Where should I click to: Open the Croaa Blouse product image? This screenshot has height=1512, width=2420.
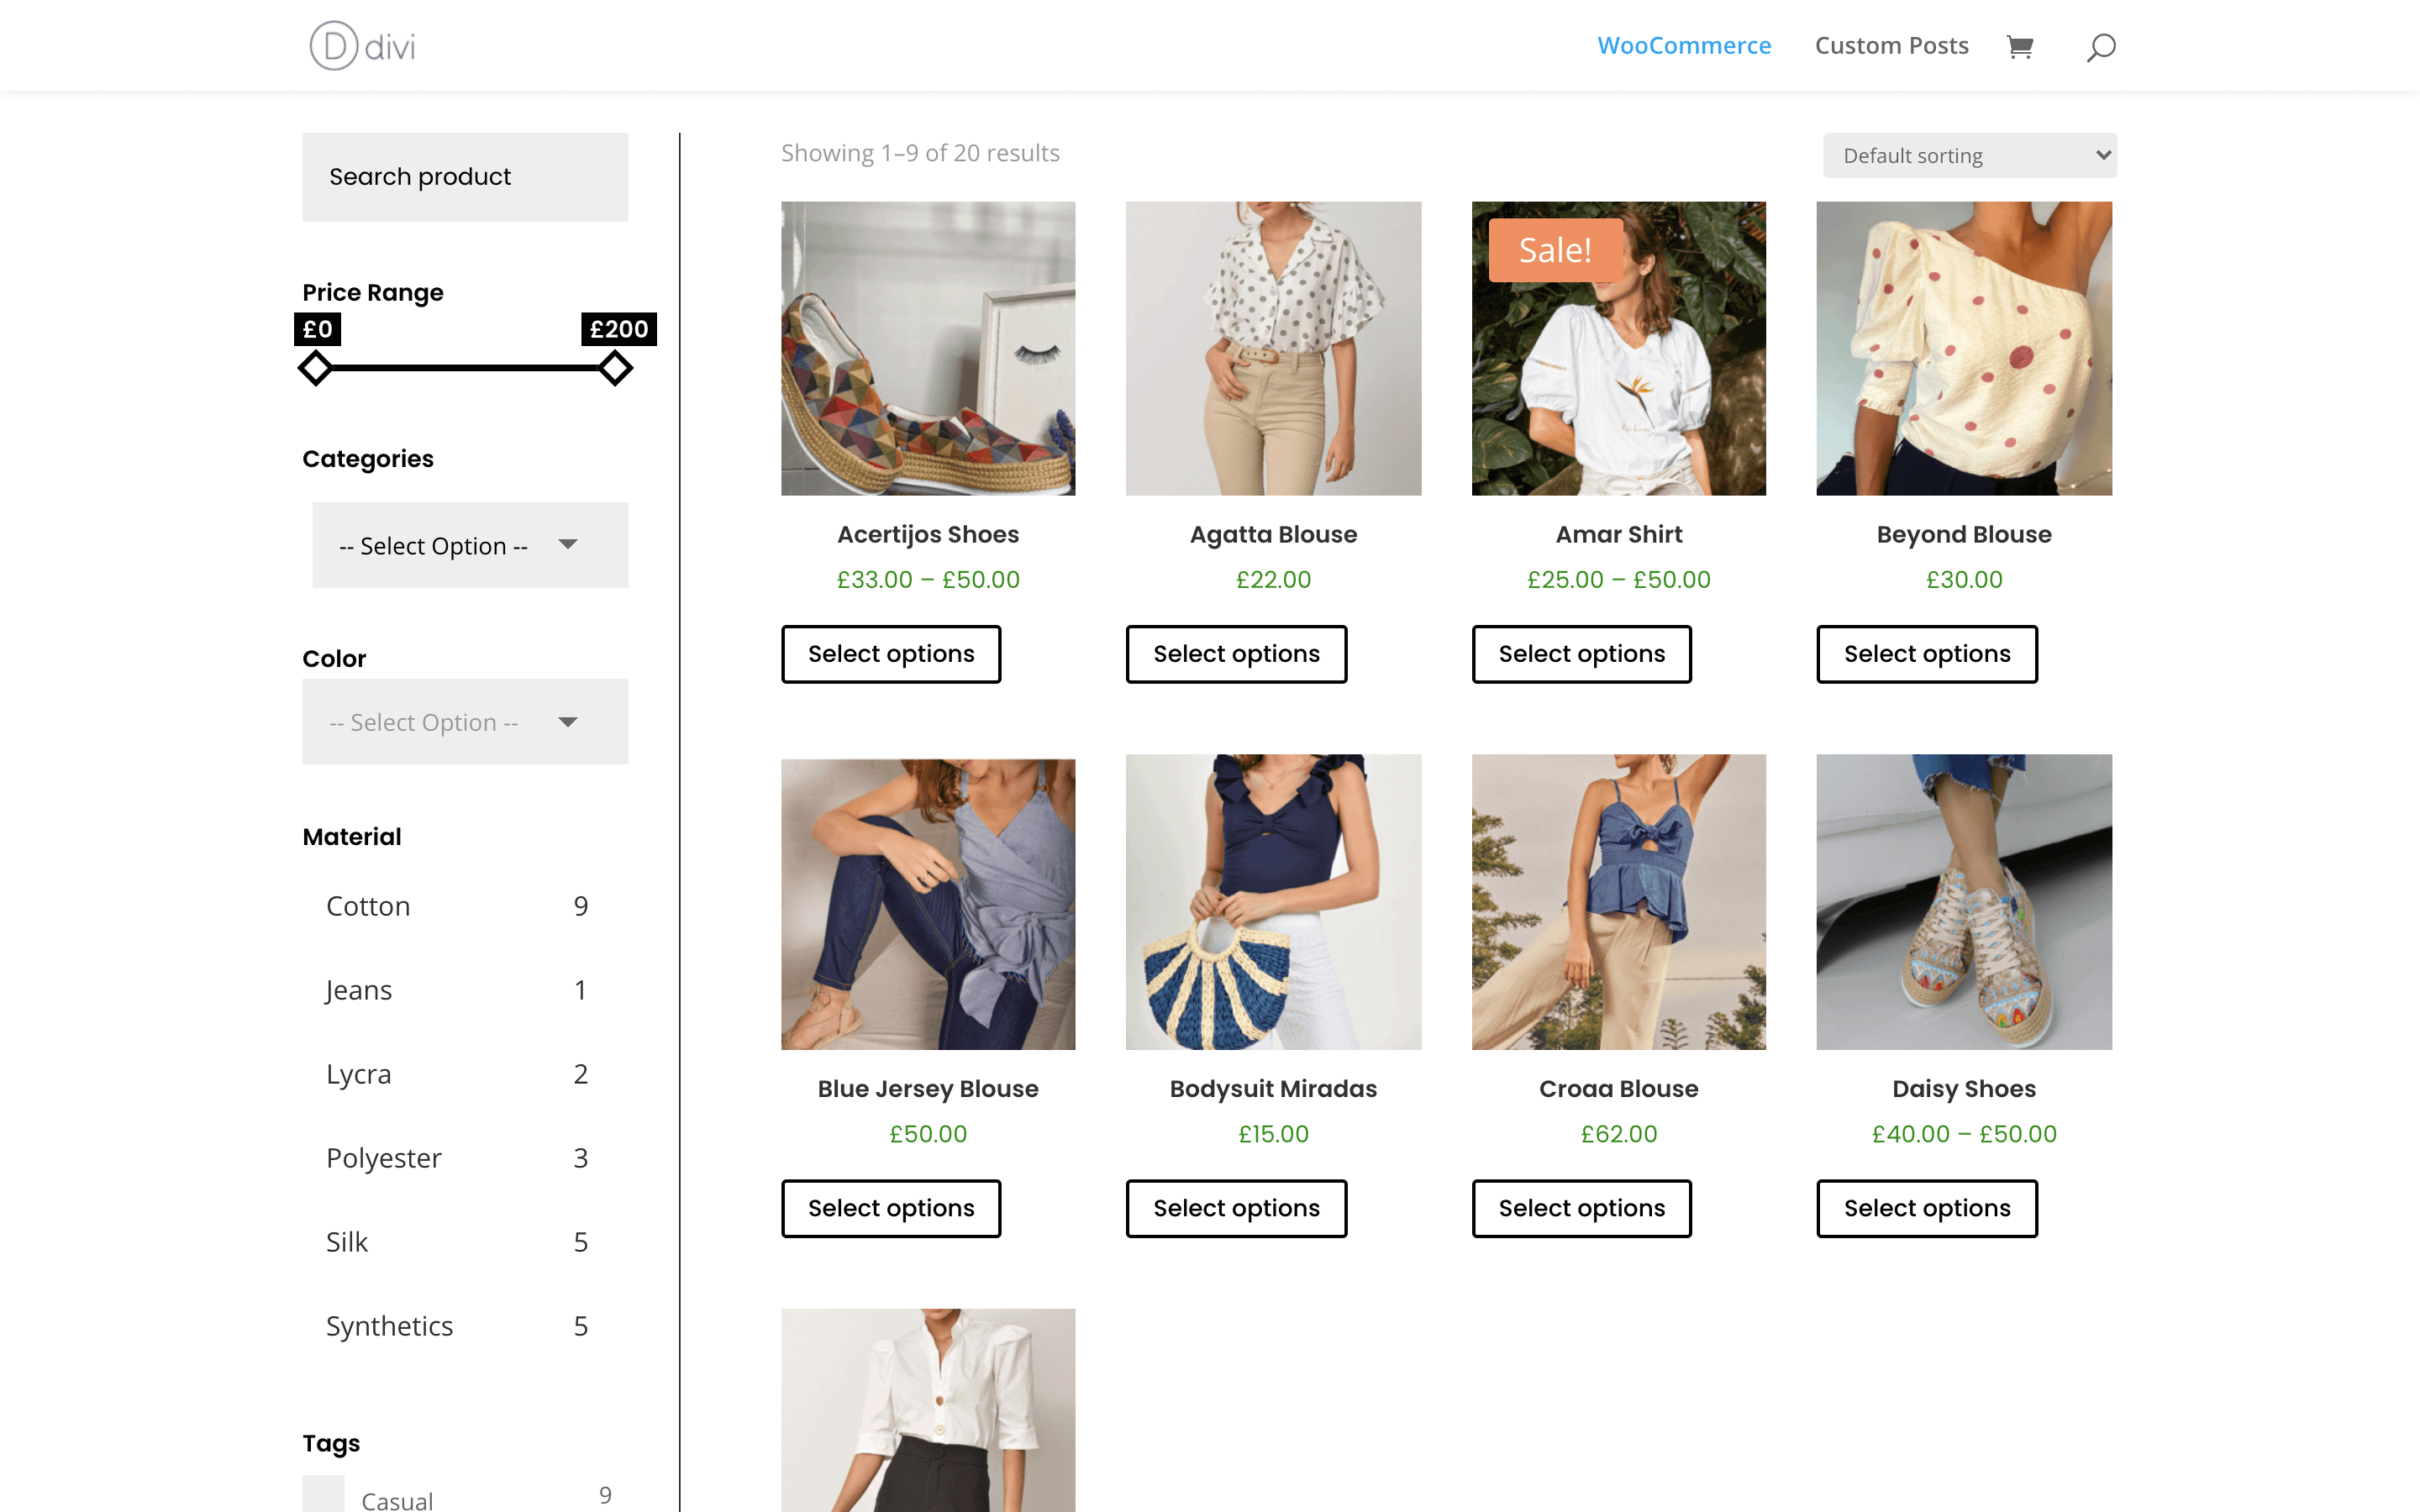(1618, 902)
